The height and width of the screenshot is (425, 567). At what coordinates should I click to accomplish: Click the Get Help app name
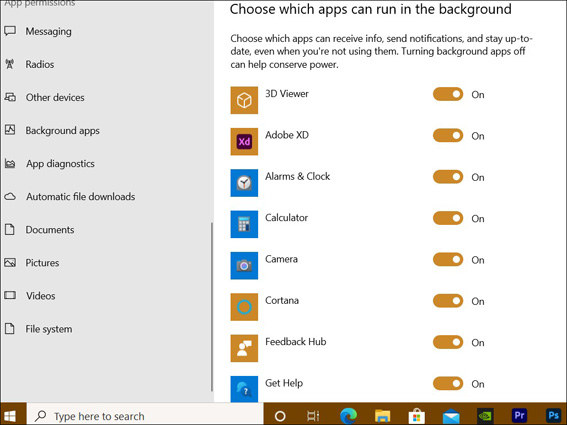[284, 383]
